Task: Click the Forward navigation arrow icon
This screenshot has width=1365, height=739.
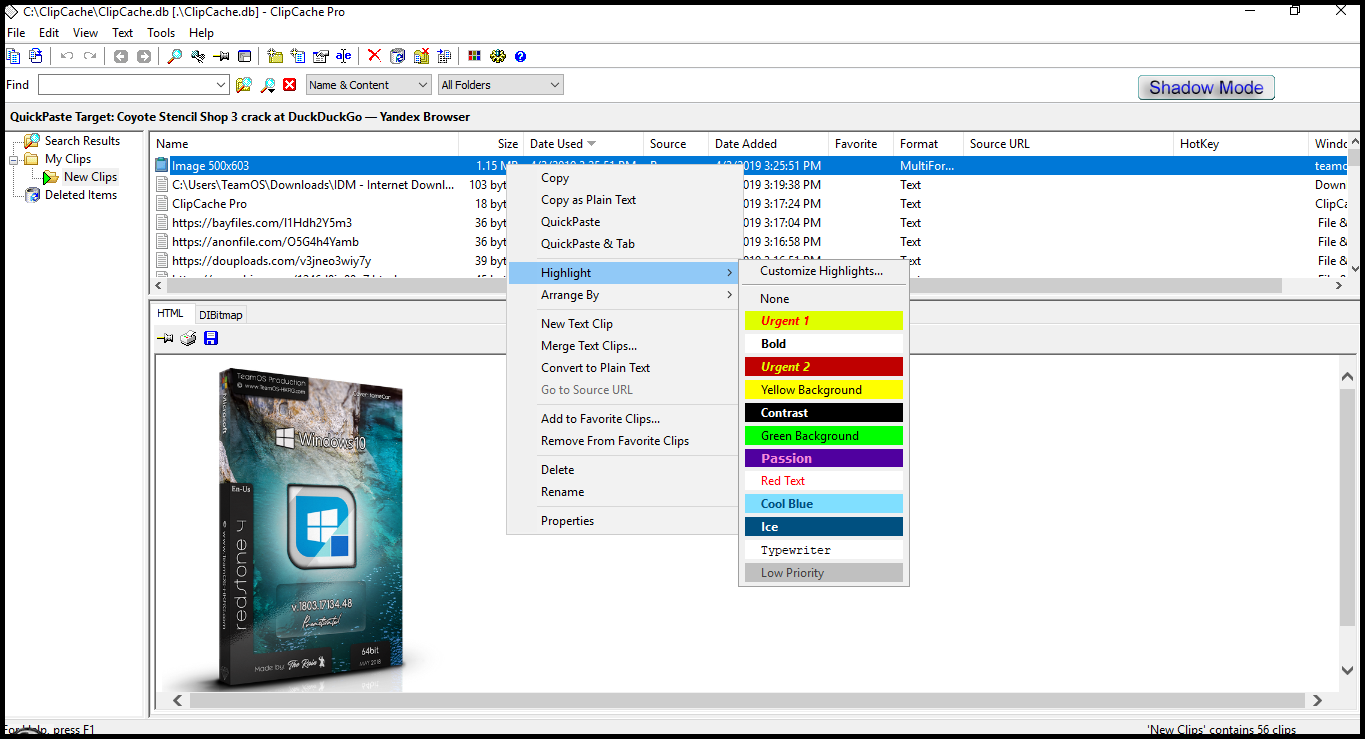Action: tap(144, 56)
